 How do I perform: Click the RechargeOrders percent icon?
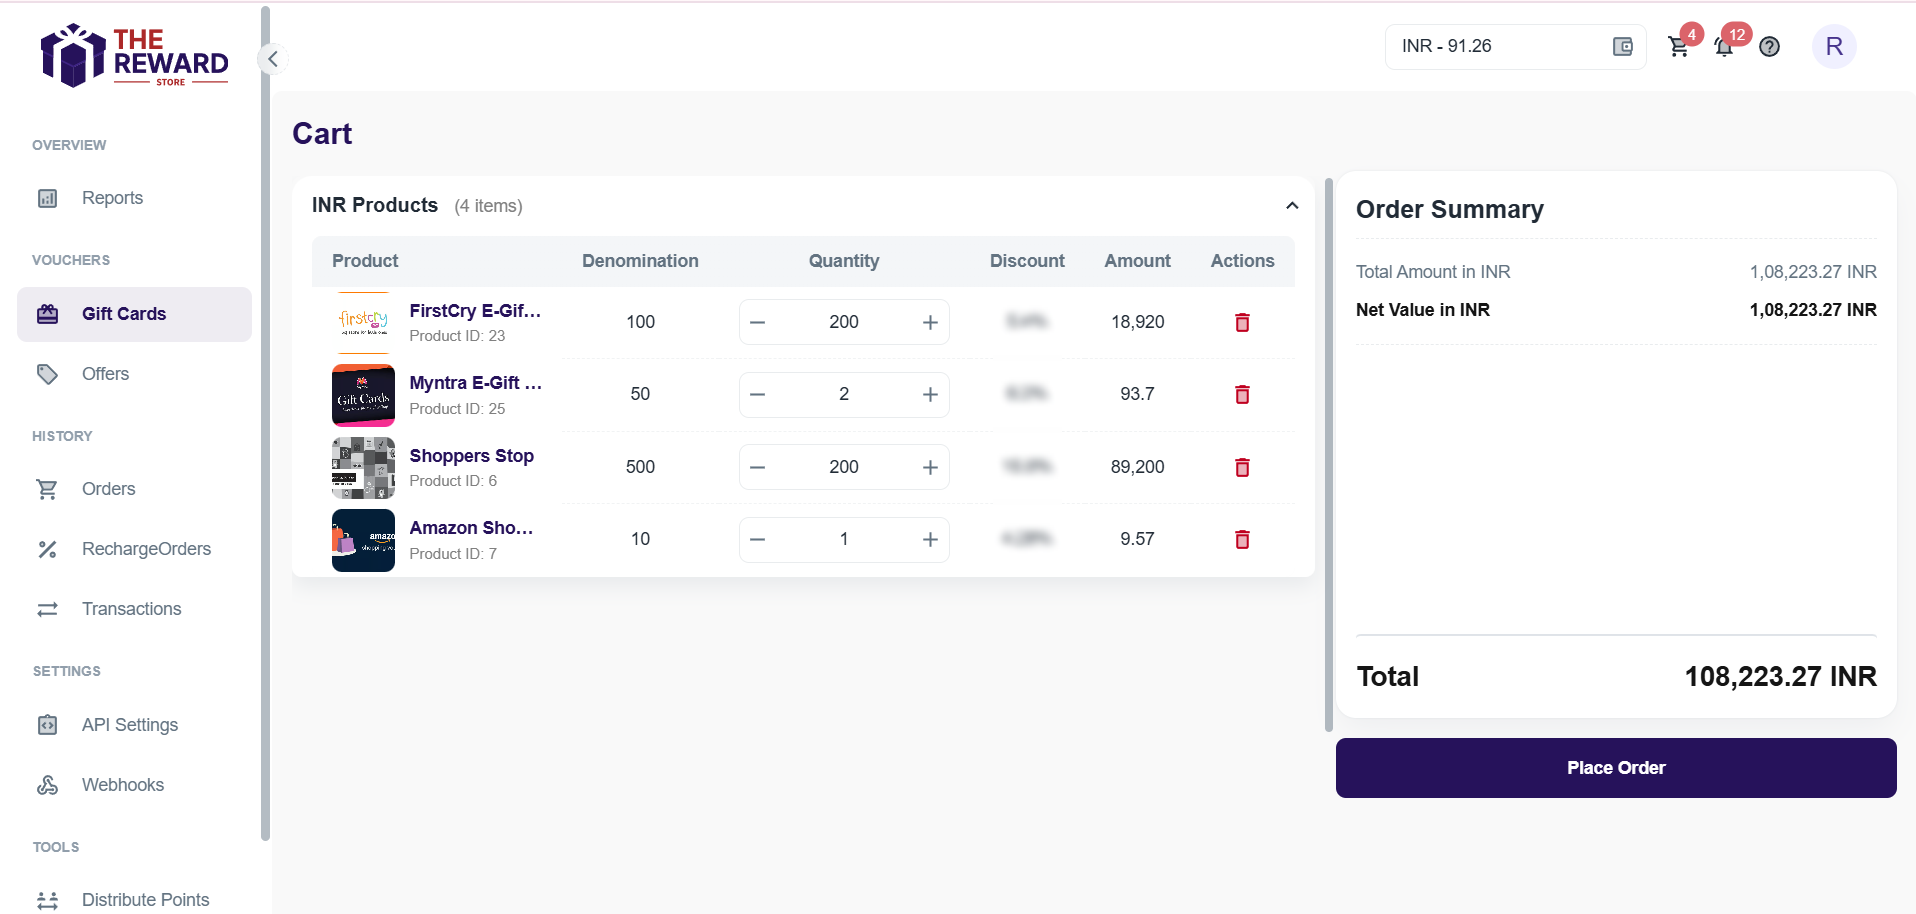[47, 549]
